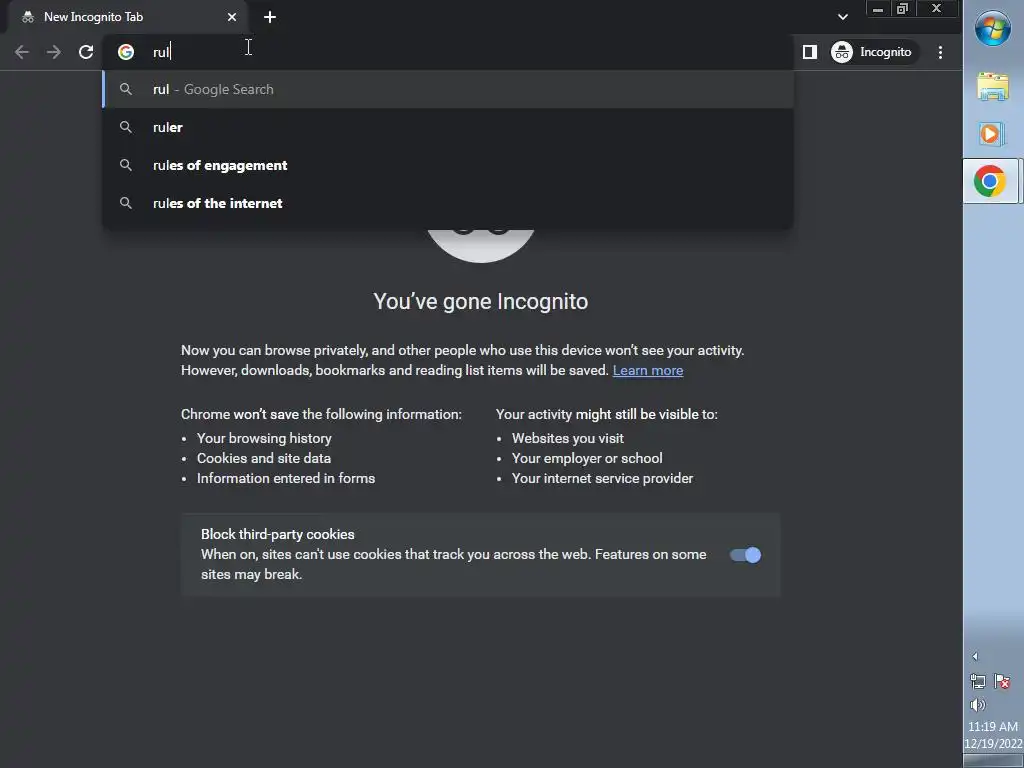Select the New Incognito Tab

(x=128, y=17)
